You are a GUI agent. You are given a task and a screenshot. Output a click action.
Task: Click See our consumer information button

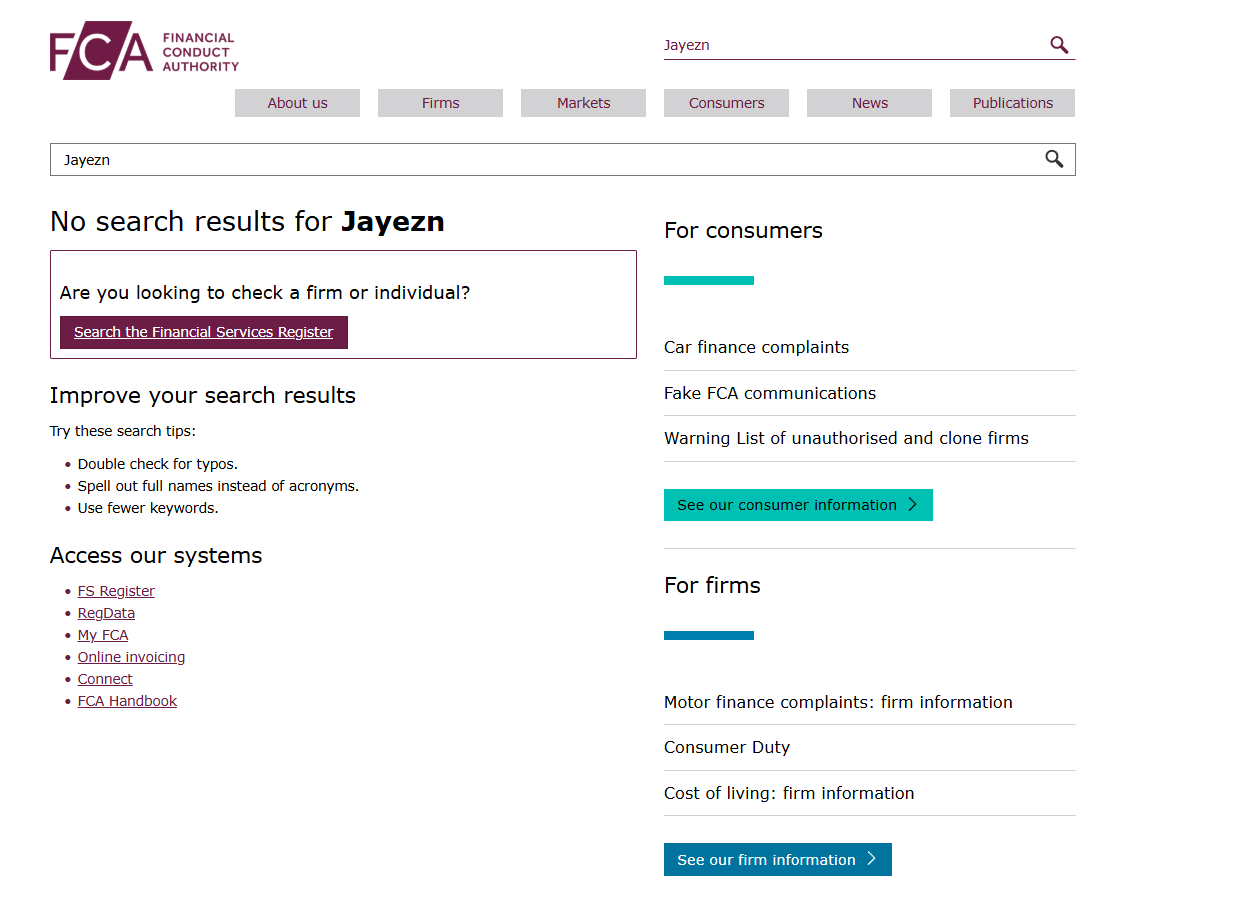(797, 505)
